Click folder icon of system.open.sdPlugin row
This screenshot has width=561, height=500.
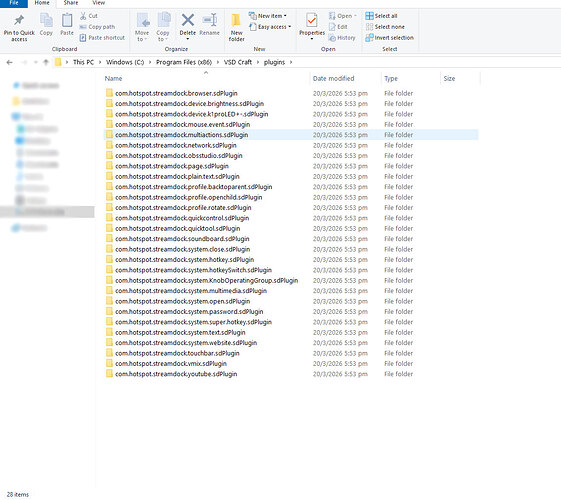click(x=109, y=301)
